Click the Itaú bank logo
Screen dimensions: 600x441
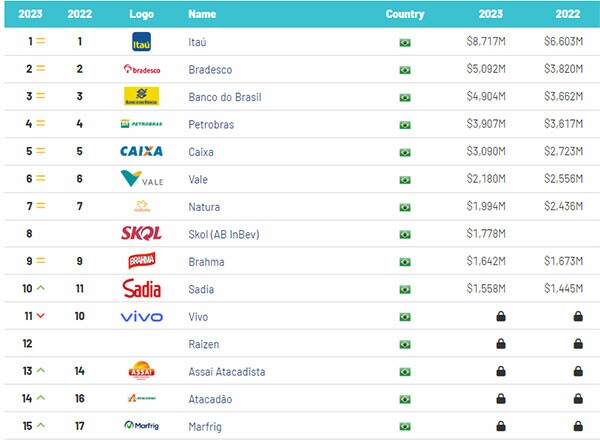141,42
